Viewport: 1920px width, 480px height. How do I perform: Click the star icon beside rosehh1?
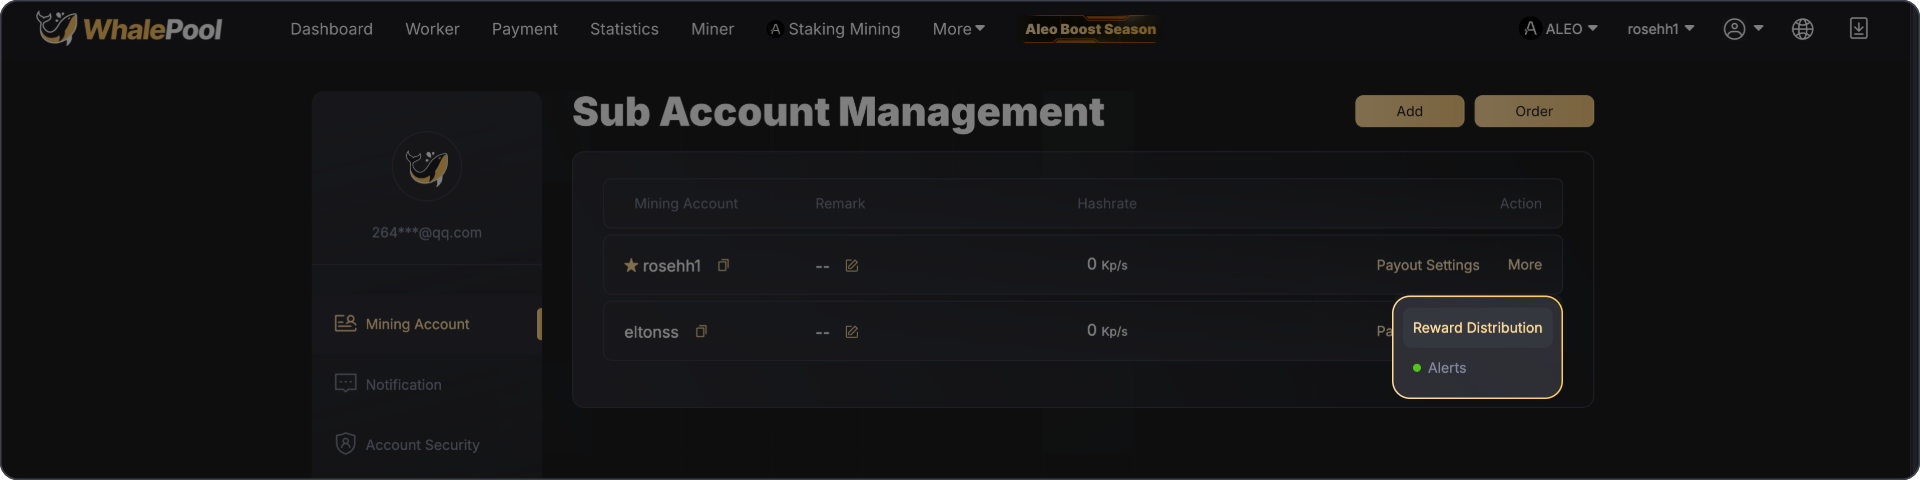631,265
